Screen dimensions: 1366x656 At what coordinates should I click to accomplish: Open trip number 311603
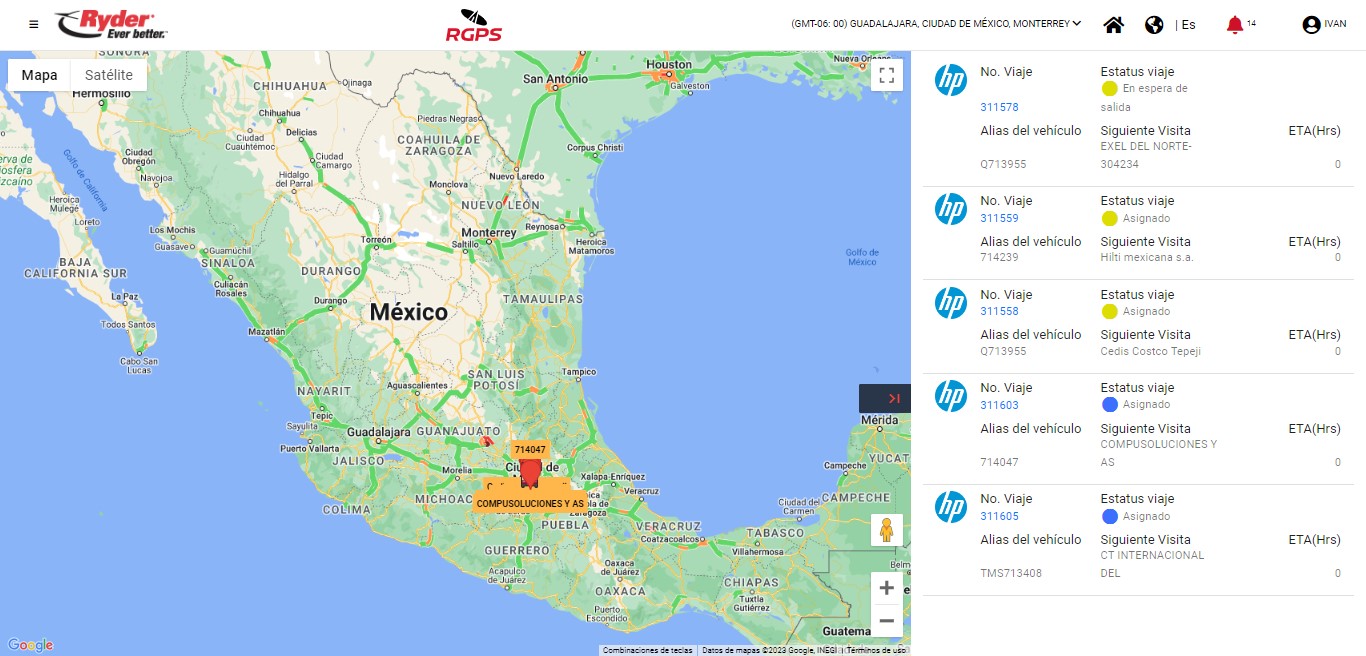pyautogui.click(x=999, y=405)
